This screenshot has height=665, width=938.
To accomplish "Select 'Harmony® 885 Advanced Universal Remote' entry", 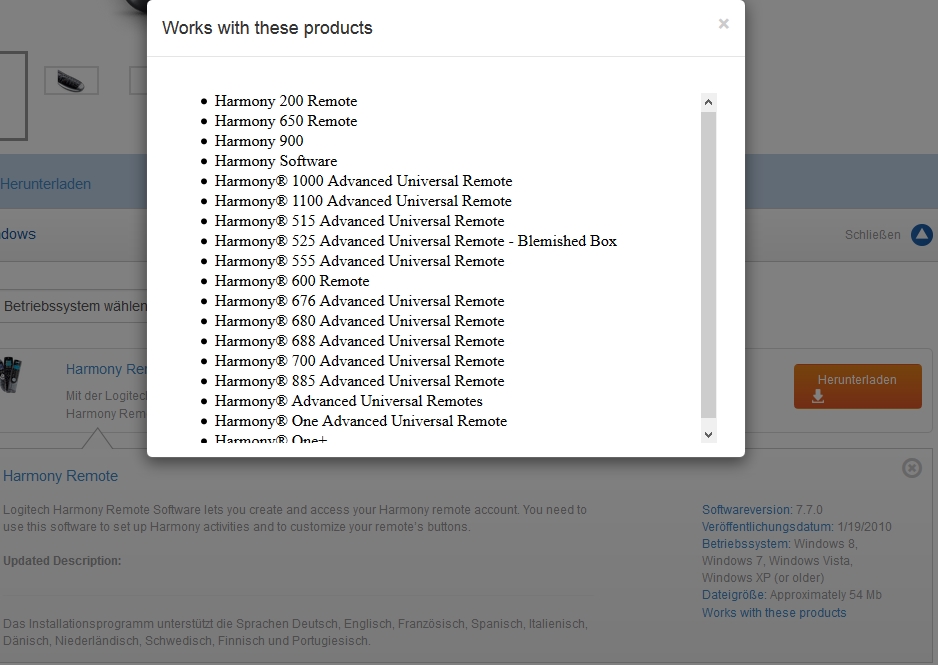I will 360,381.
